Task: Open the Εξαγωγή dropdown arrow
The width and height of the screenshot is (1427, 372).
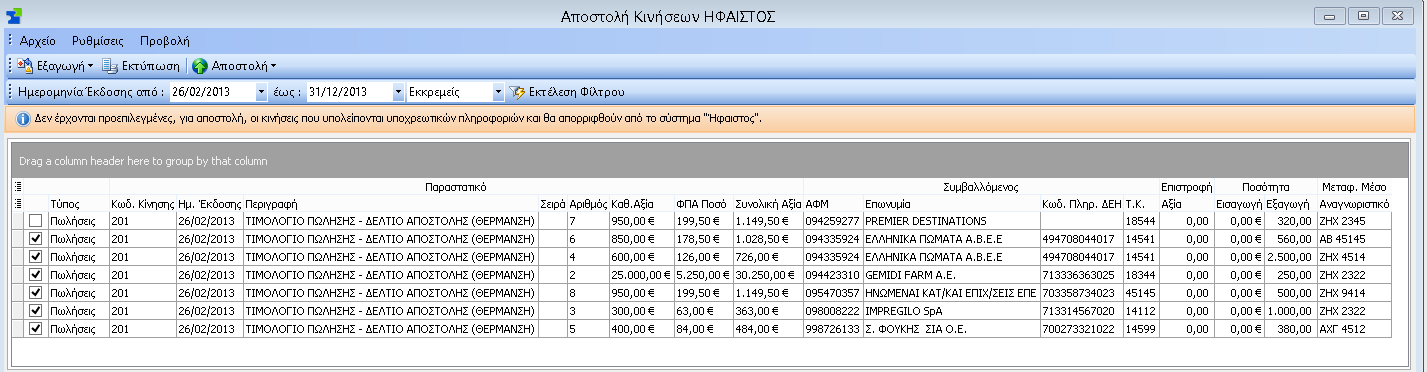Action: (90, 67)
